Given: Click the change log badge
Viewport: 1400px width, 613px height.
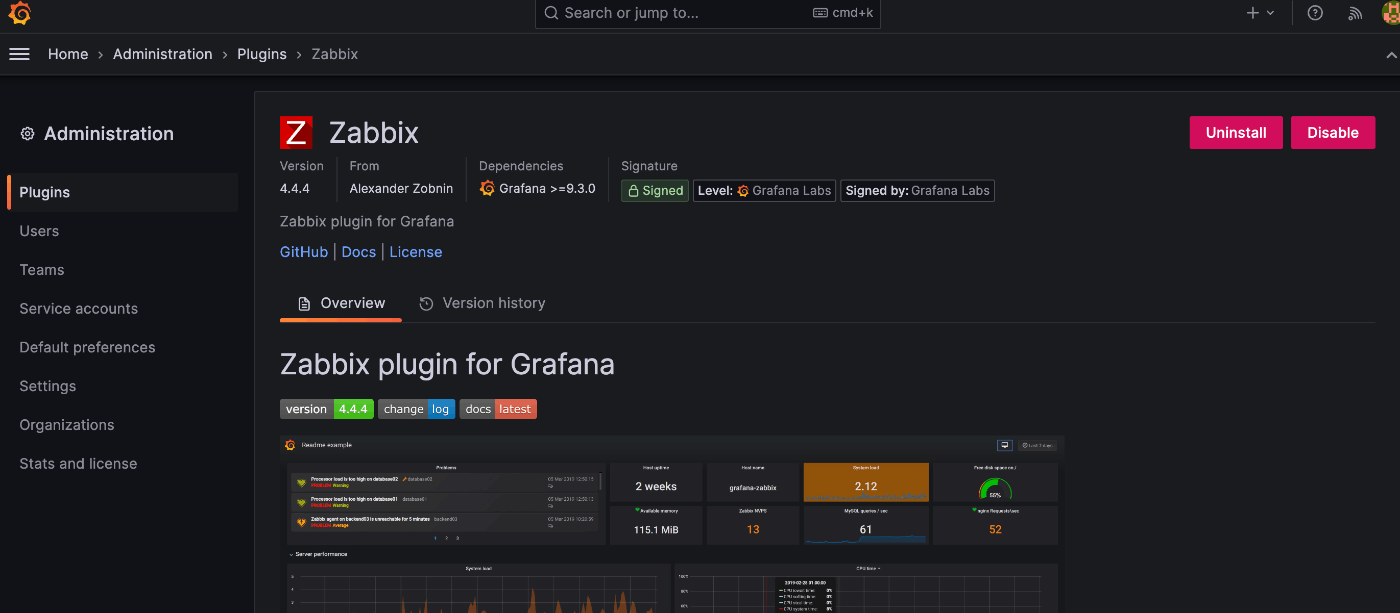Looking at the screenshot, I should [417, 409].
